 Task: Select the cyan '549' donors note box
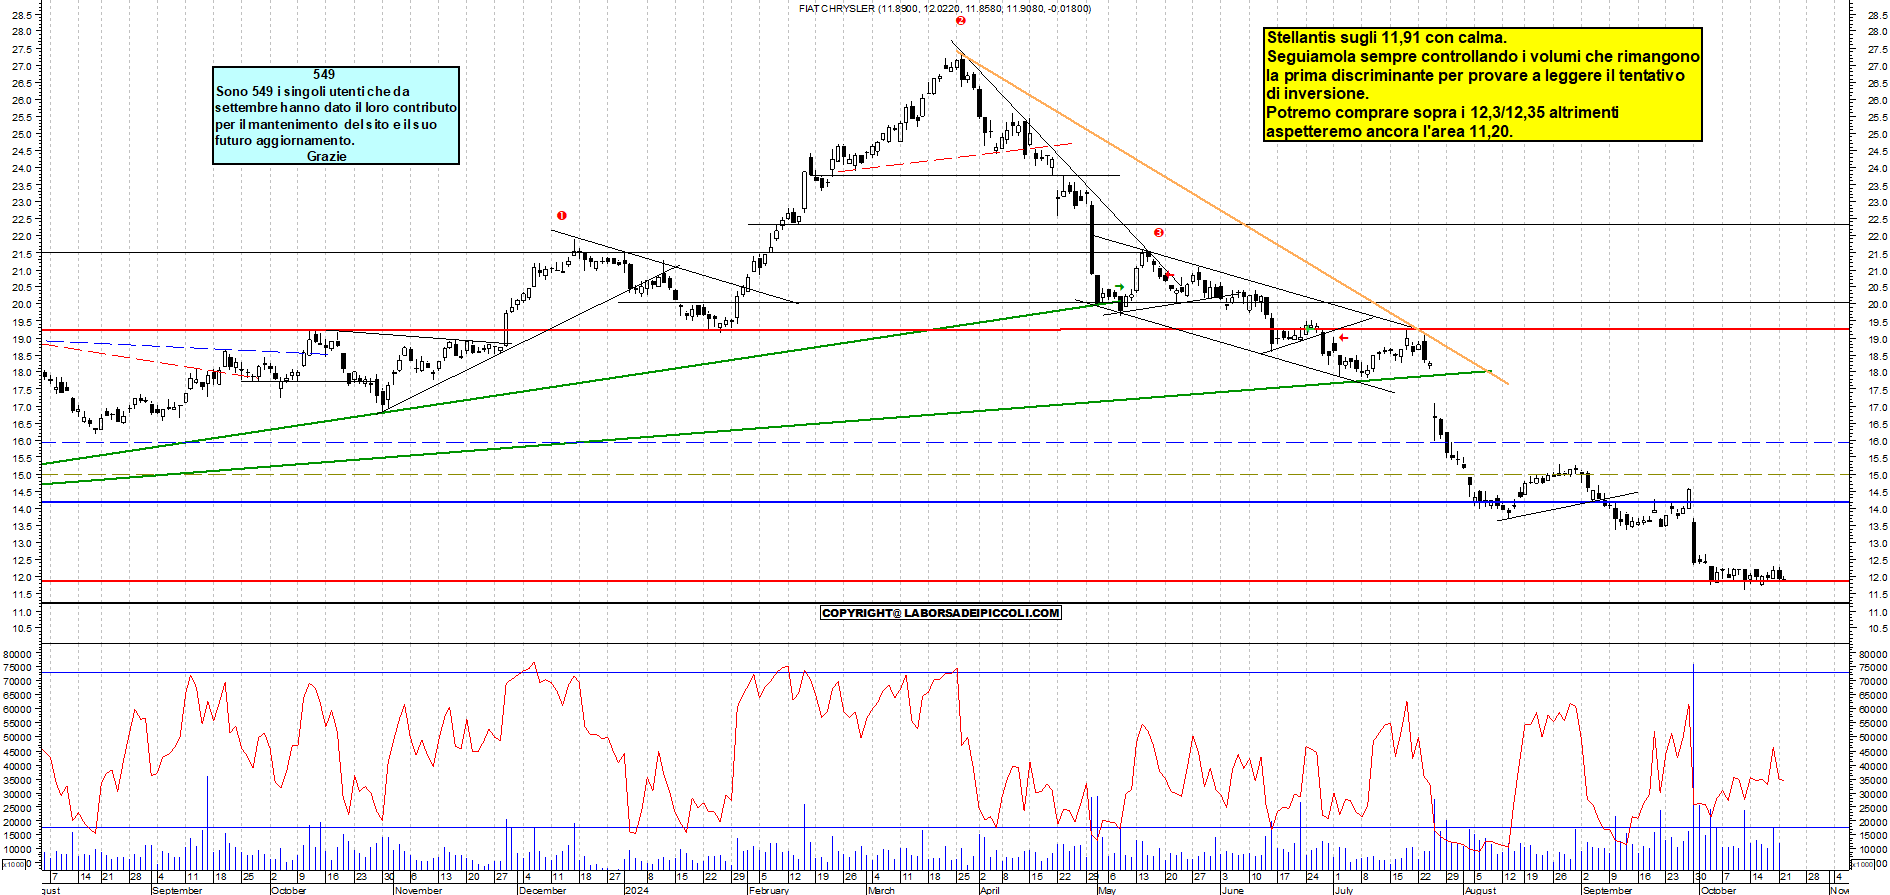pyautogui.click(x=336, y=115)
